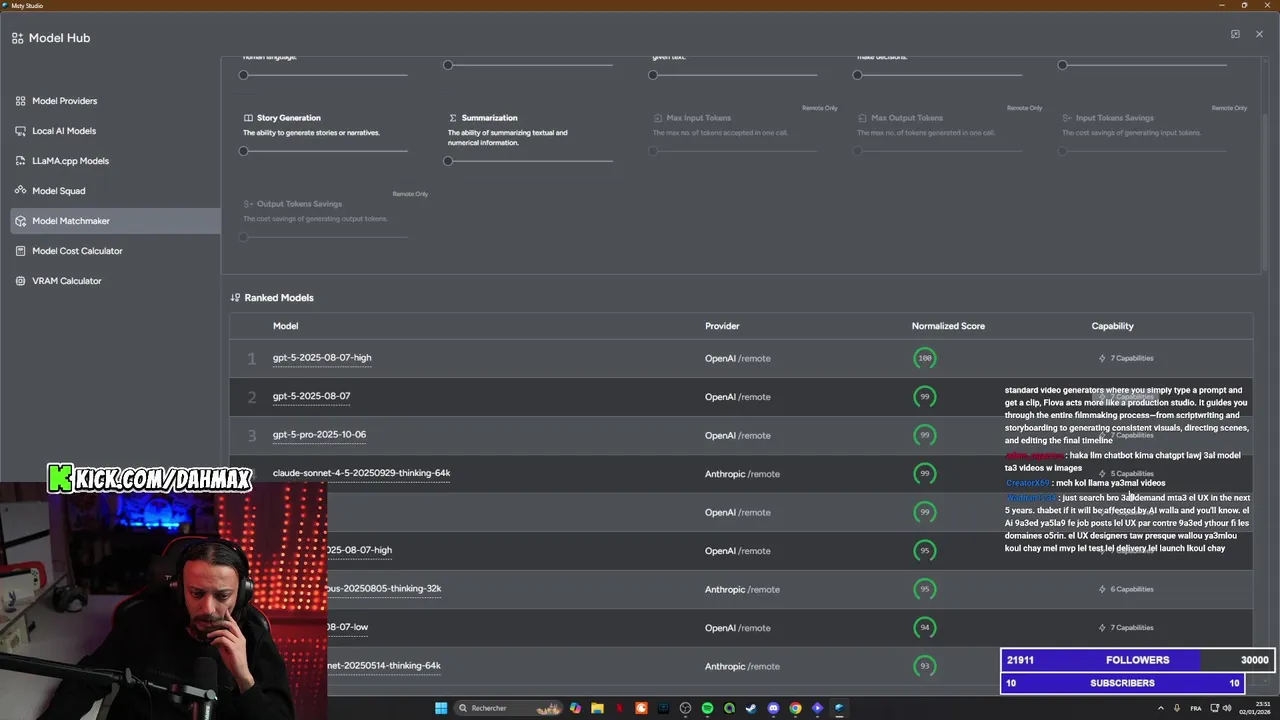This screenshot has width=1280, height=720.
Task: Click the Ranked Models sort icon
Action: [x=235, y=298]
